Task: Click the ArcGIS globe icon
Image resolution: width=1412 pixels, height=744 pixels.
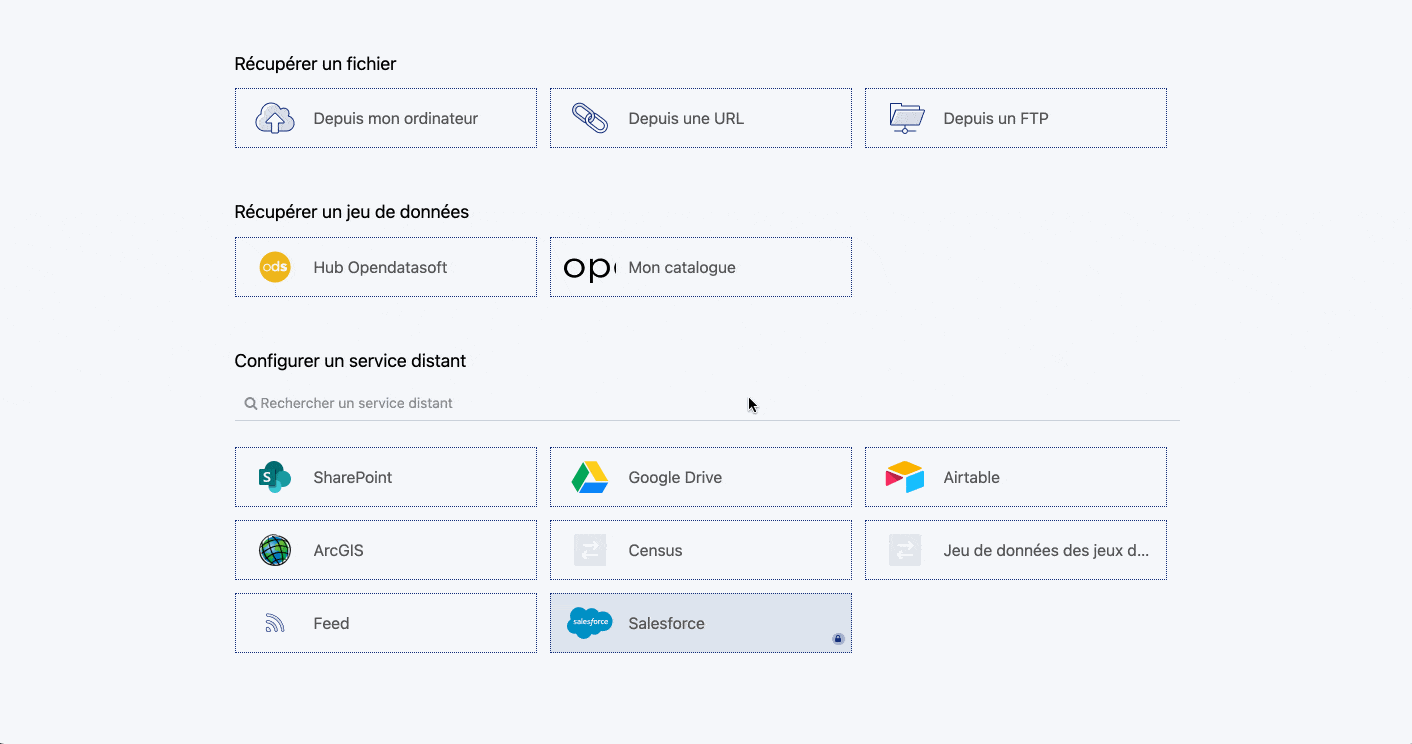Action: [x=275, y=550]
